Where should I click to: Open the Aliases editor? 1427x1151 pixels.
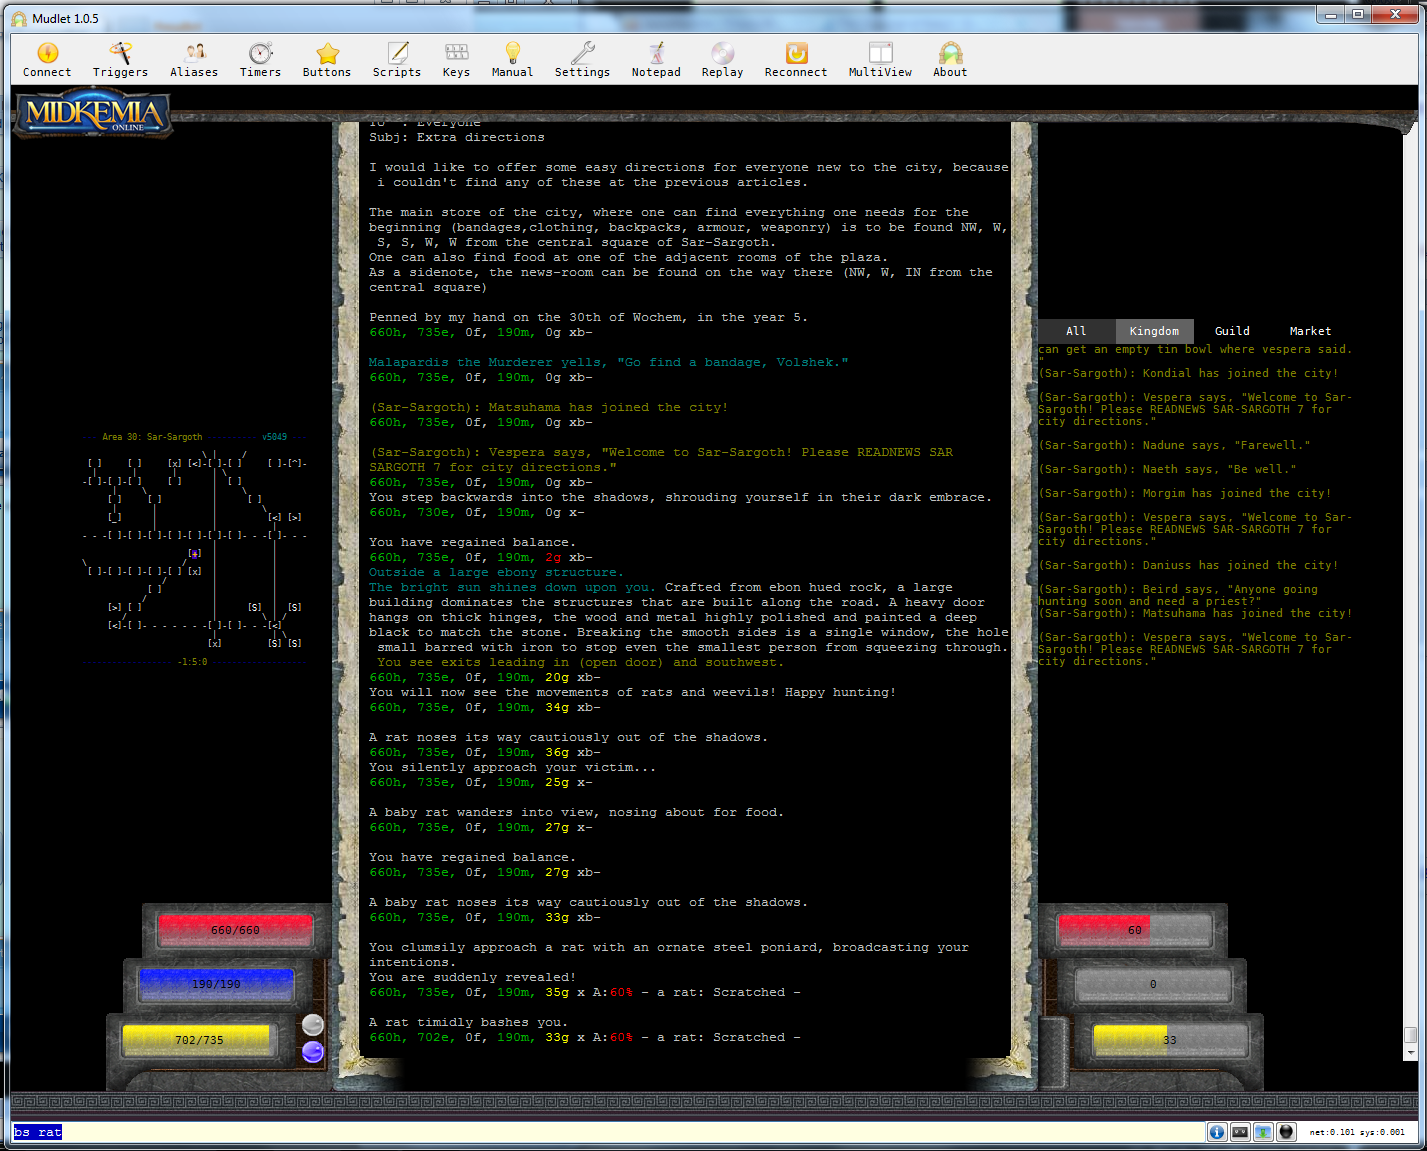click(194, 60)
